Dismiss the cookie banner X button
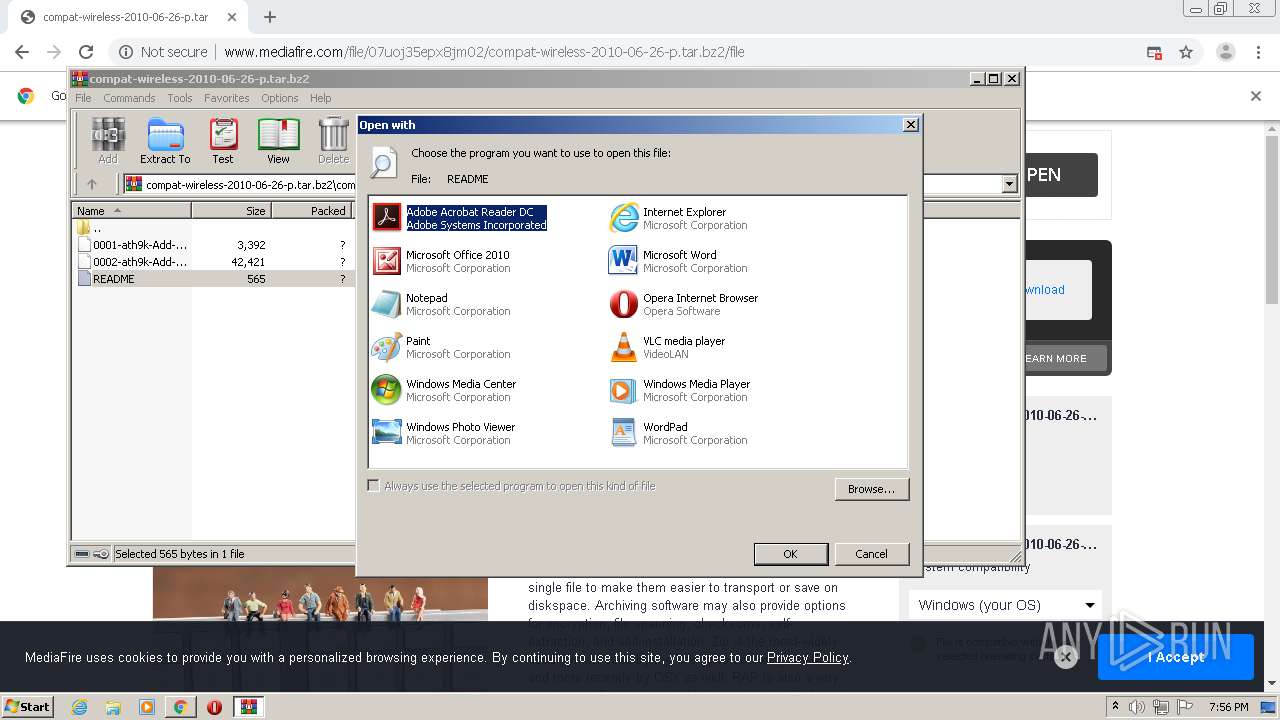This screenshot has height=720, width=1280. [1065, 657]
